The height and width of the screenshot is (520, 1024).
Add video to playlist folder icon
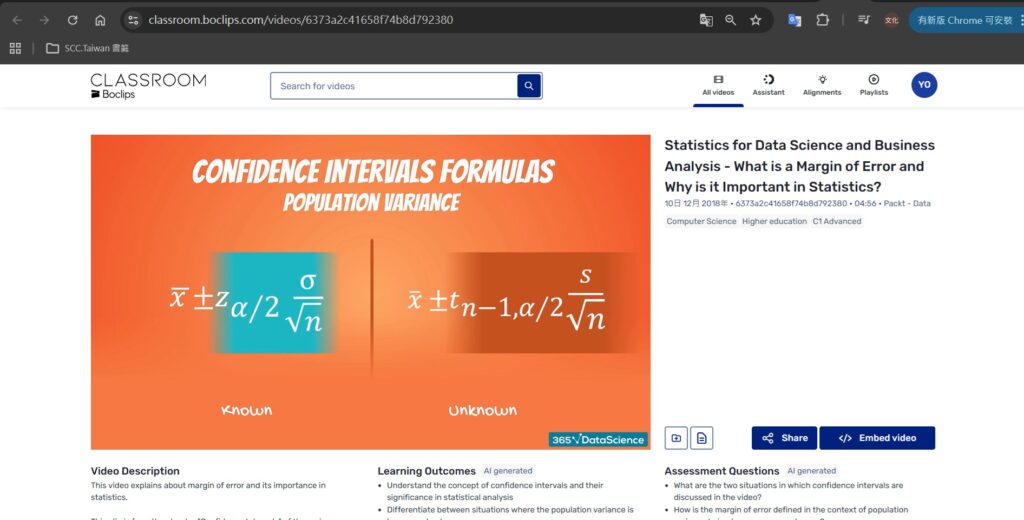[x=677, y=438]
